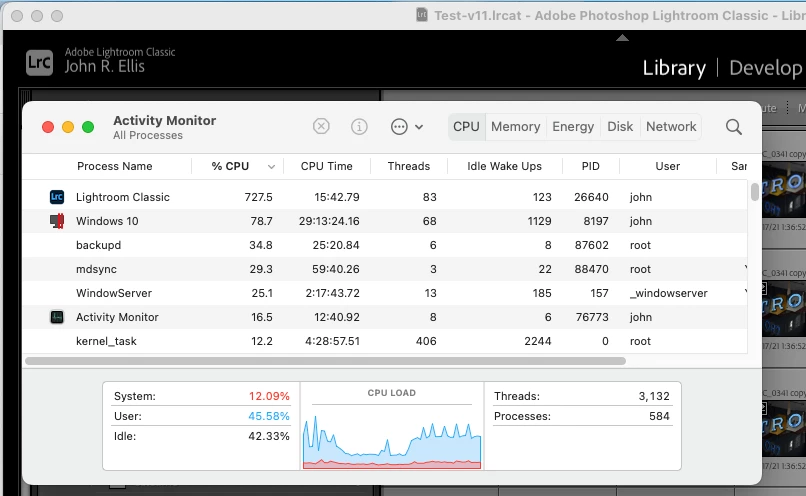Collapse Lightroom top panel with the triangle arrow

coord(622,38)
